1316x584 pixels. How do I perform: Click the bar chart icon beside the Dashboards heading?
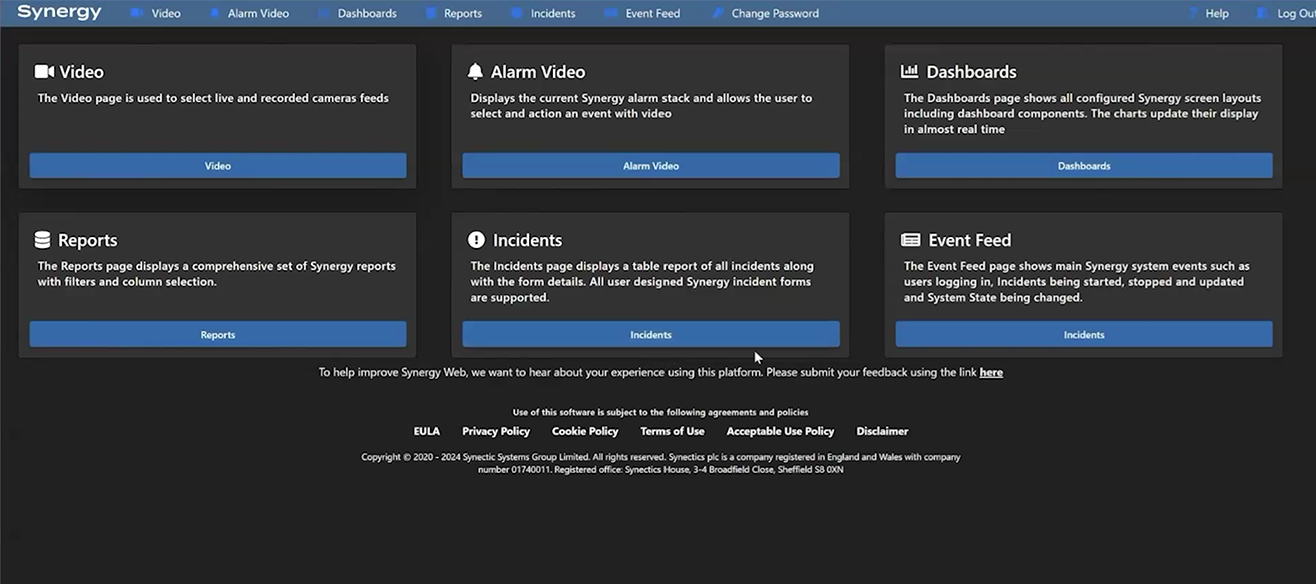click(x=910, y=72)
